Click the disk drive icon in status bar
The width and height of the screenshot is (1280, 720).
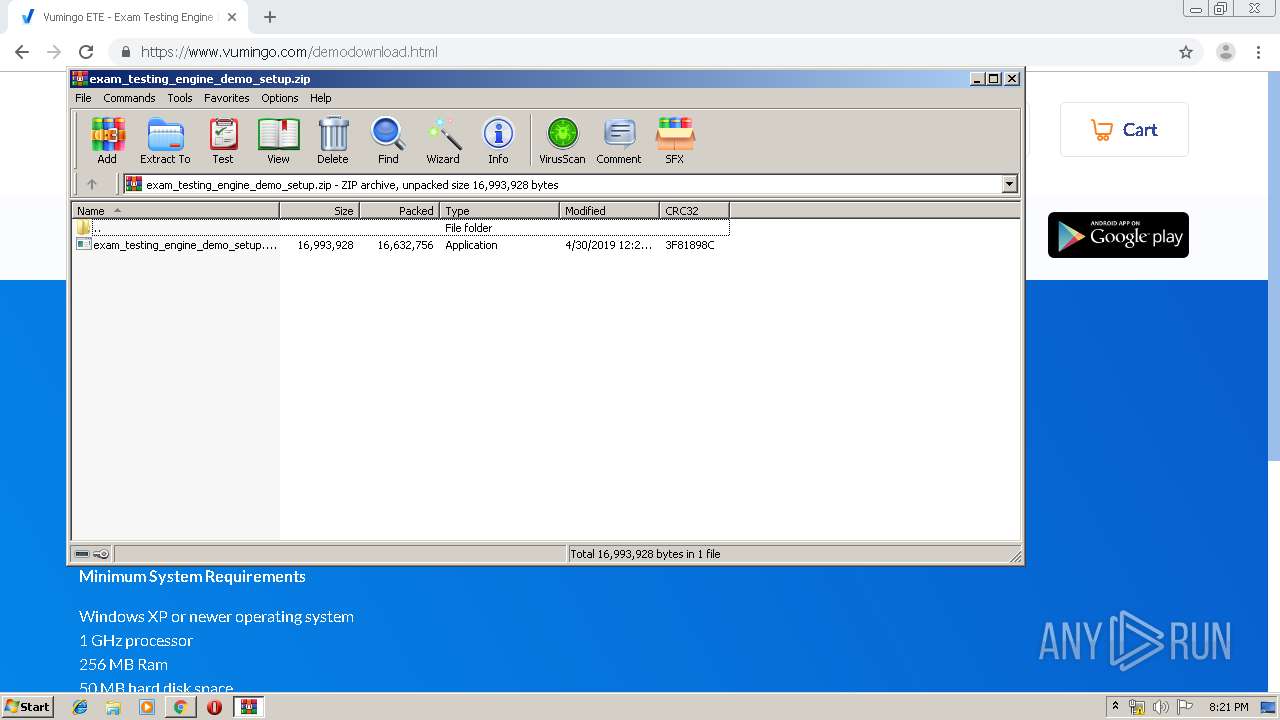point(82,554)
